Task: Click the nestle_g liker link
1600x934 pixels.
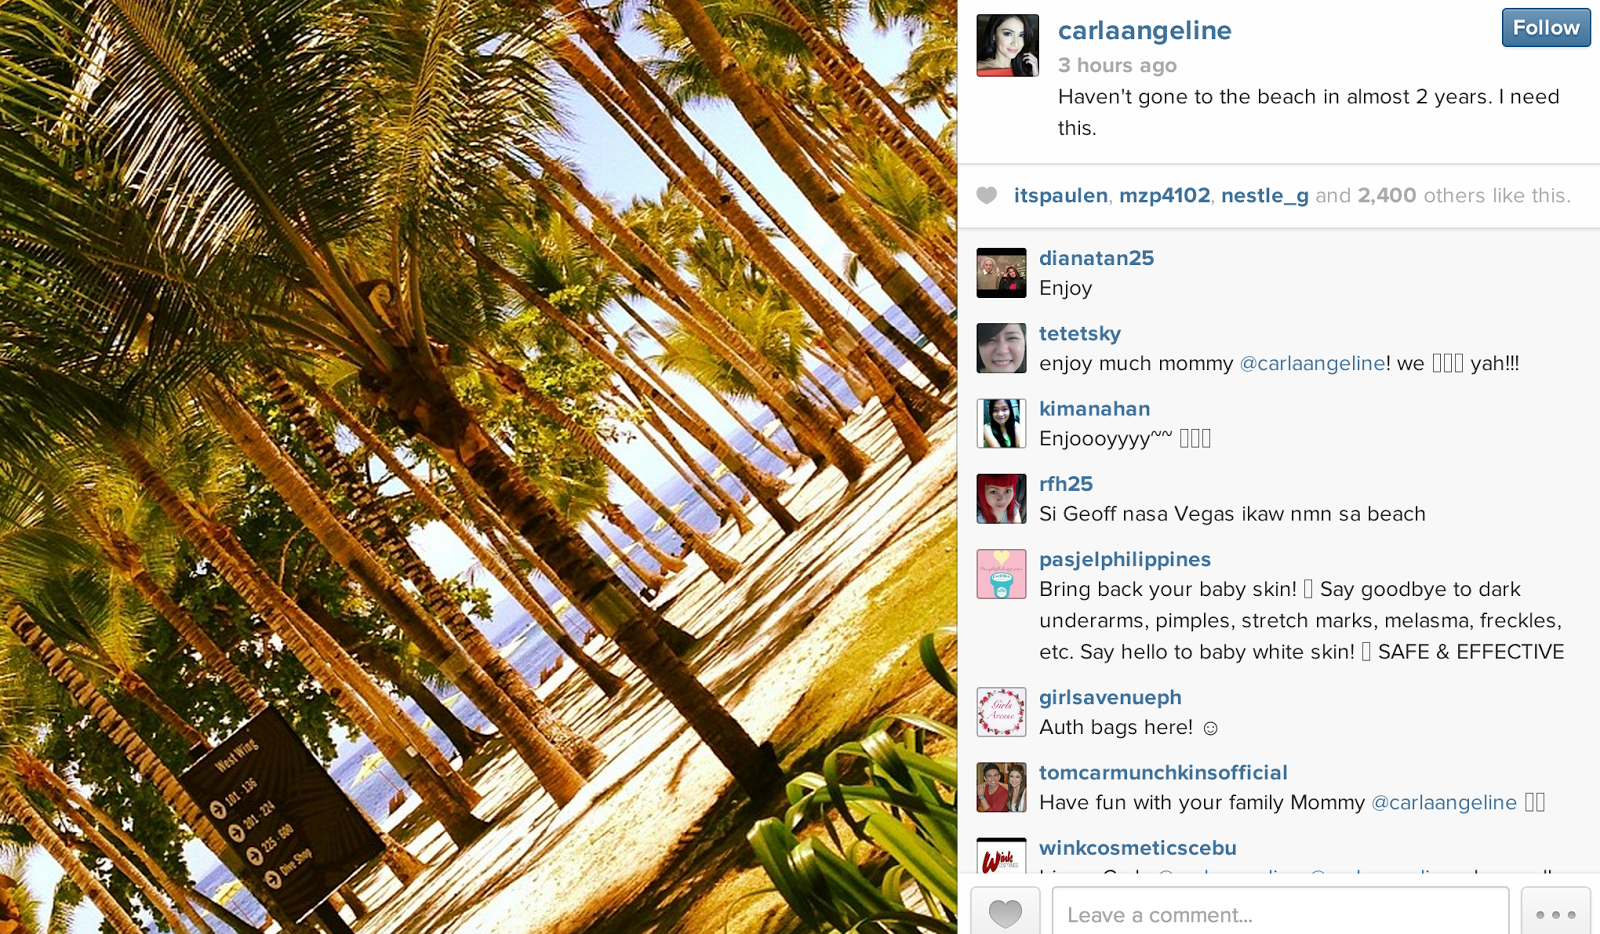Action: point(1265,196)
